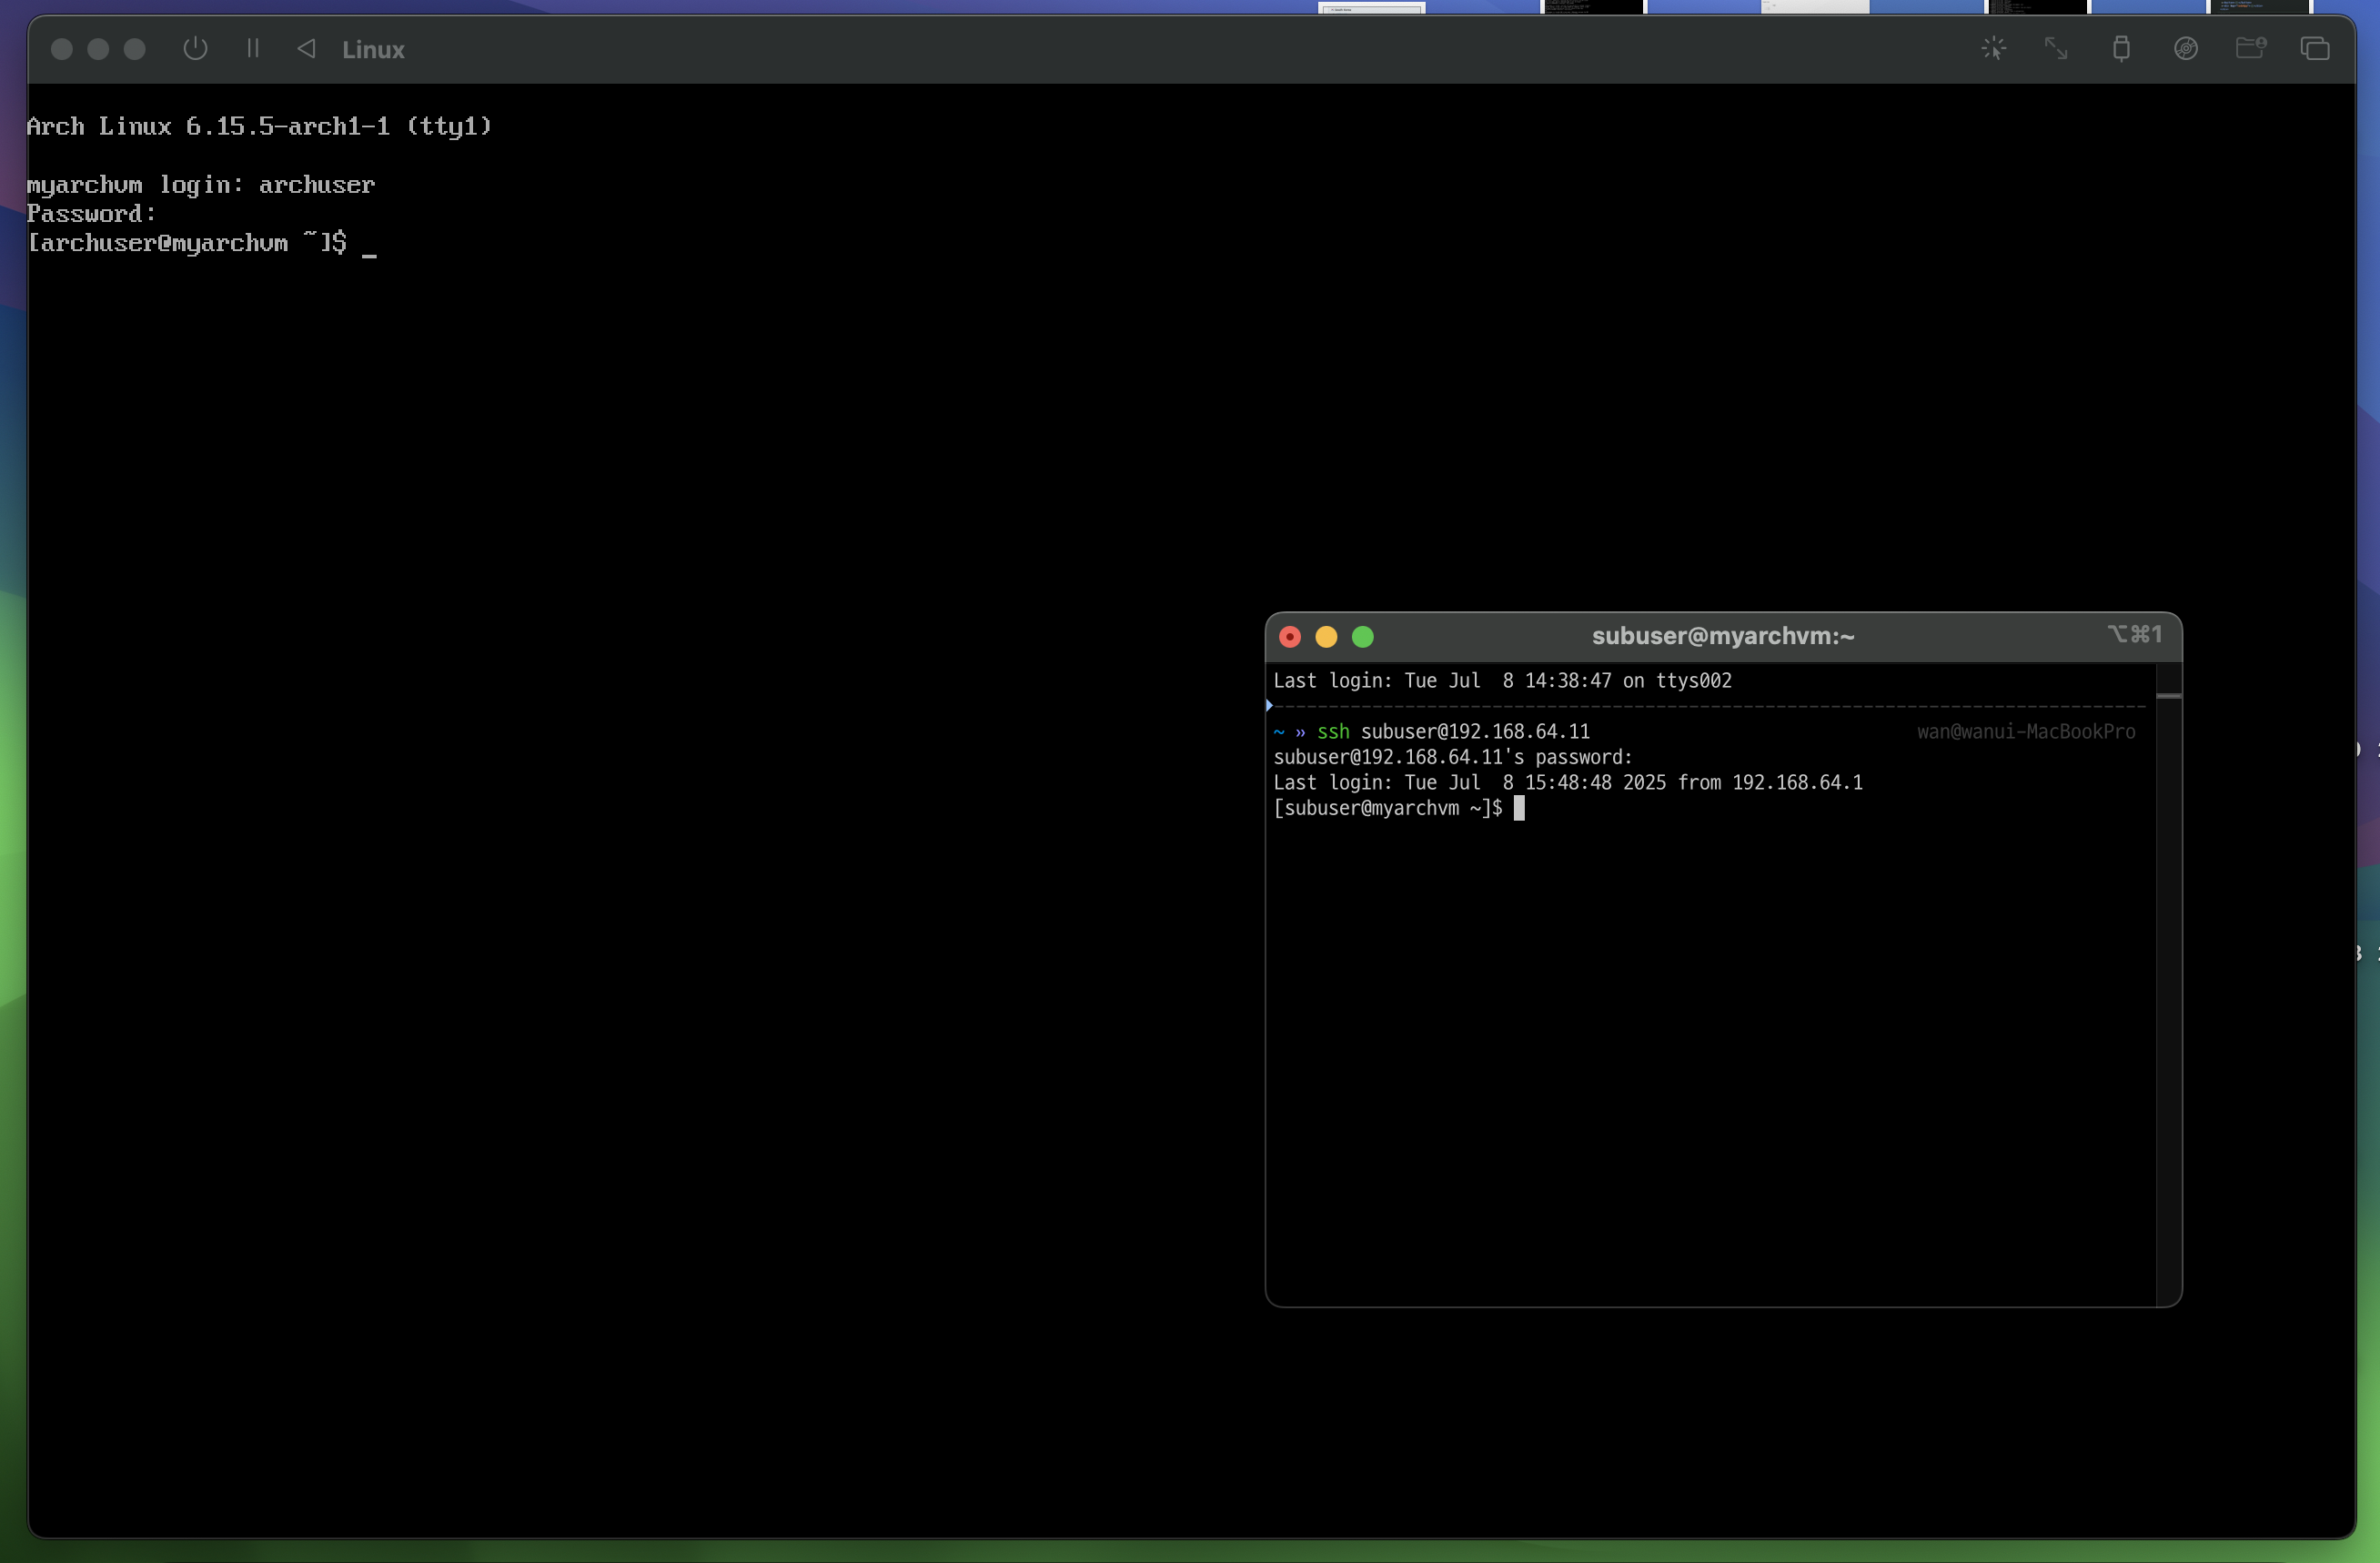2380x1563 pixels.
Task: Click the terminal scrollbar track on right edge
Action: click(2168, 985)
